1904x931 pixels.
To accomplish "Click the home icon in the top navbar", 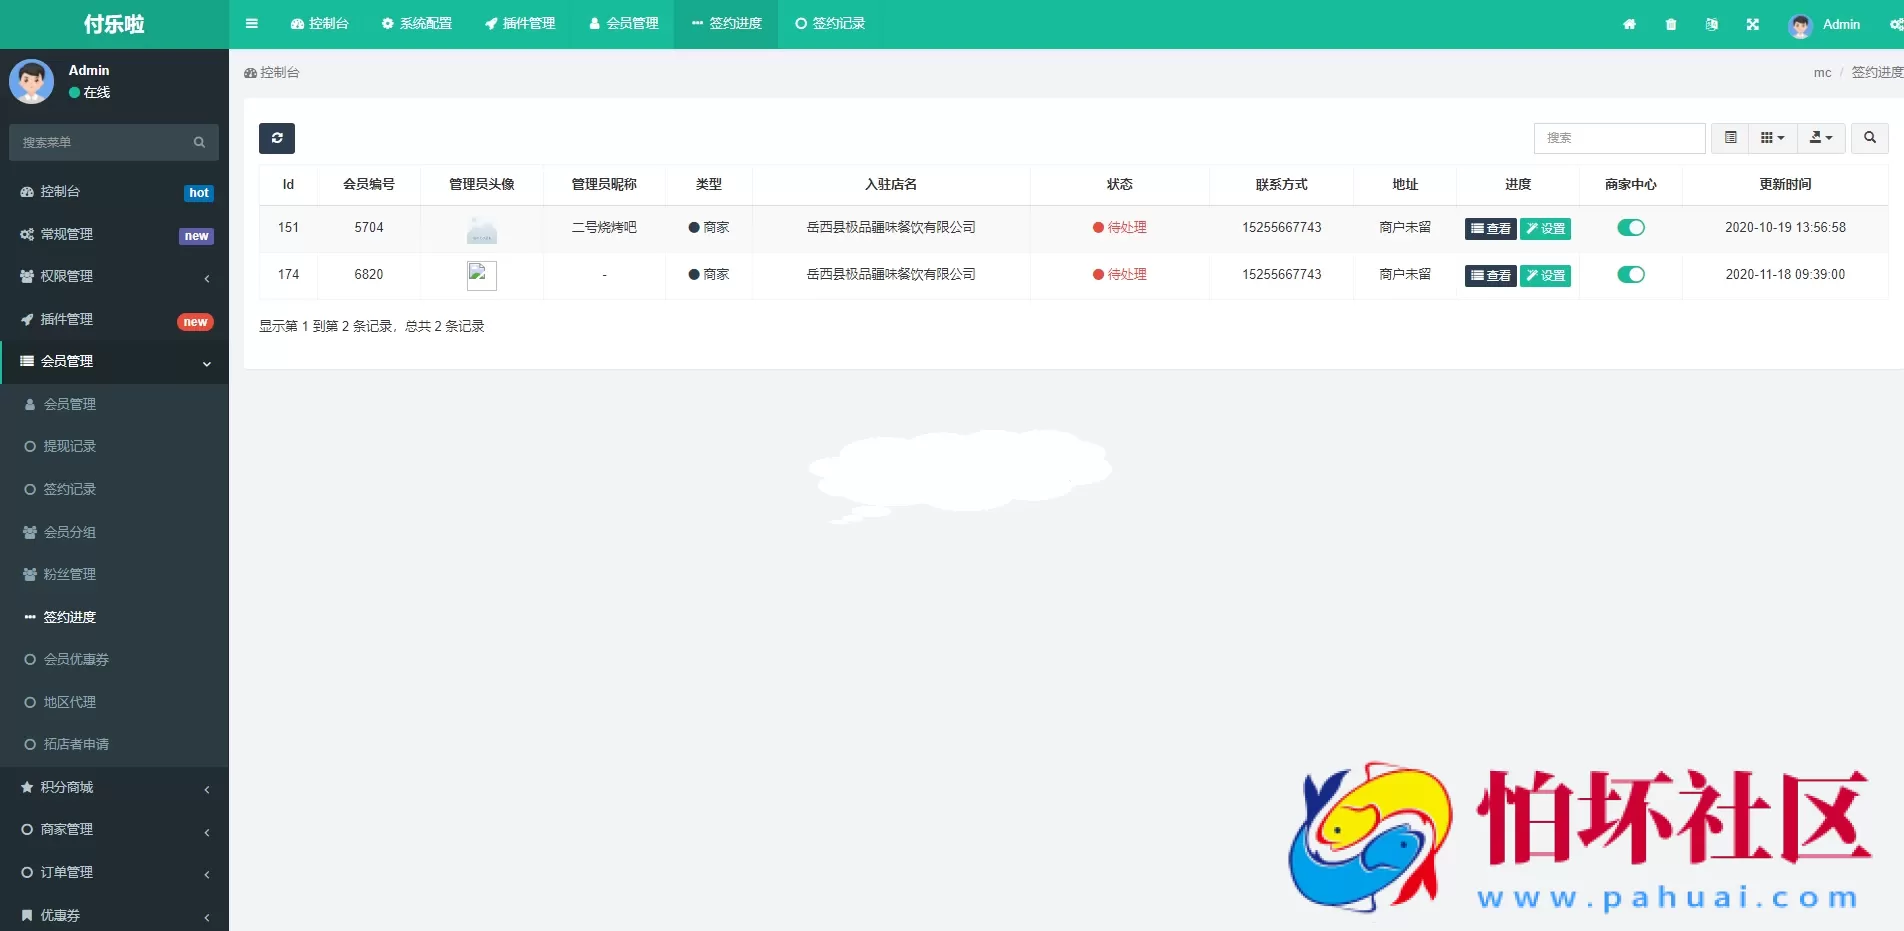I will (x=1629, y=24).
